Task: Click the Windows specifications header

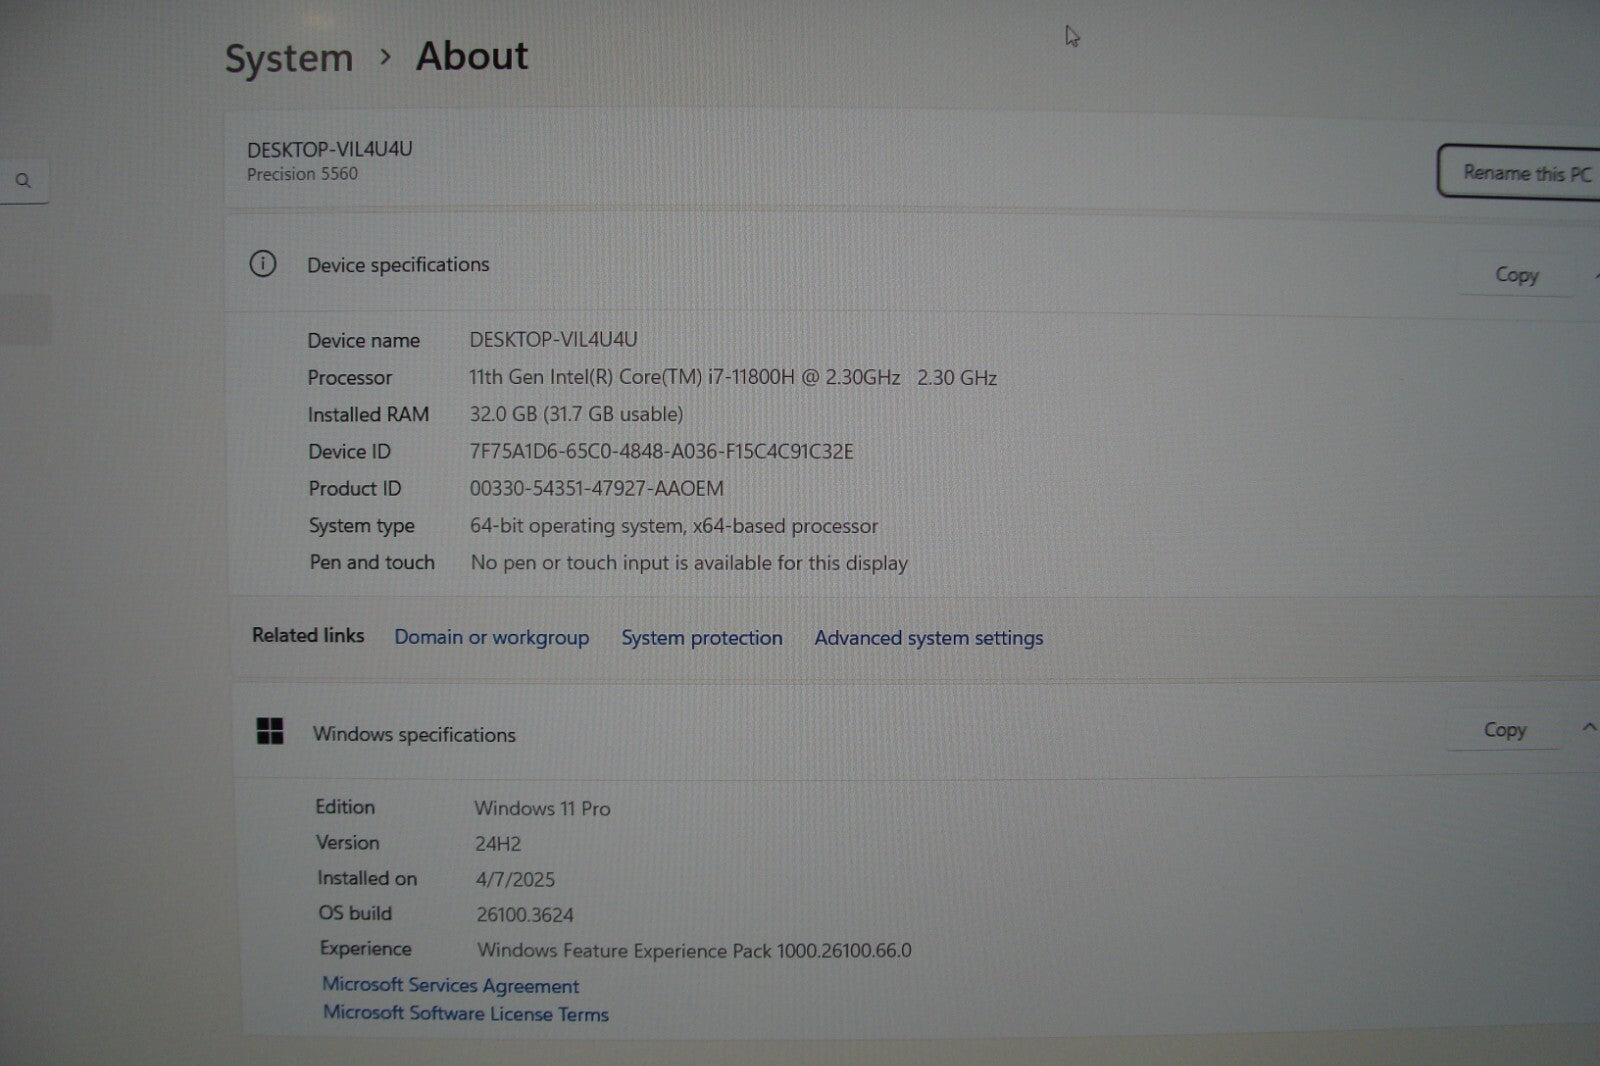Action: coord(414,734)
